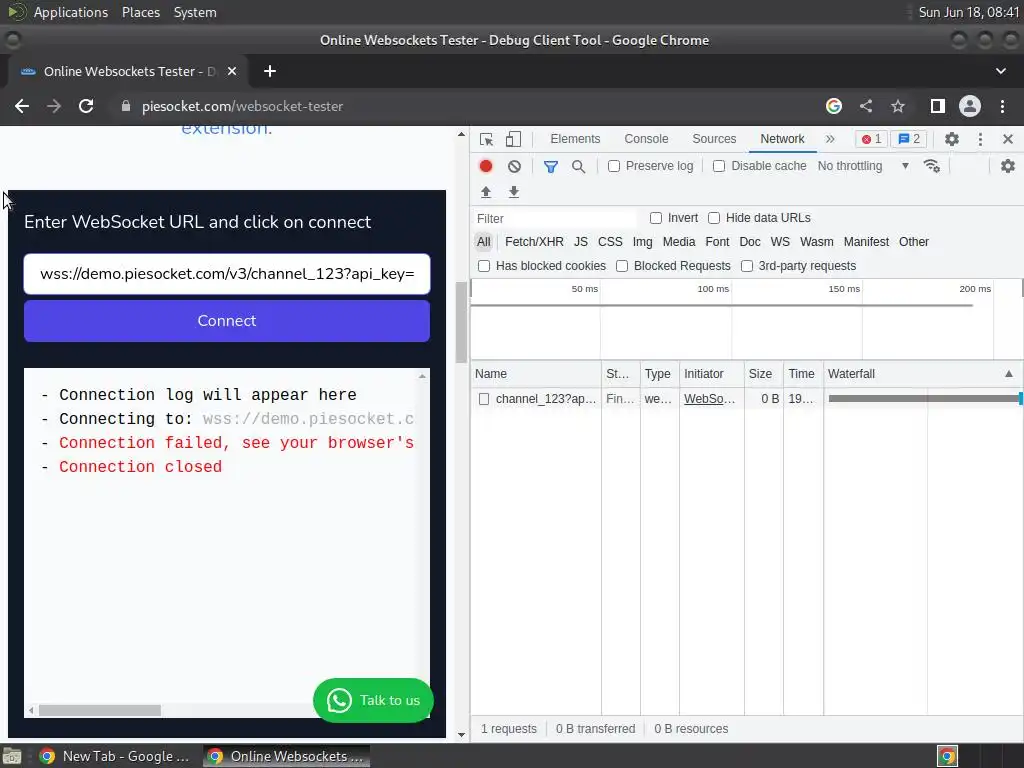Click the connection log horizontal scrollbar
Viewport: 1024px width, 768px height.
100,710
